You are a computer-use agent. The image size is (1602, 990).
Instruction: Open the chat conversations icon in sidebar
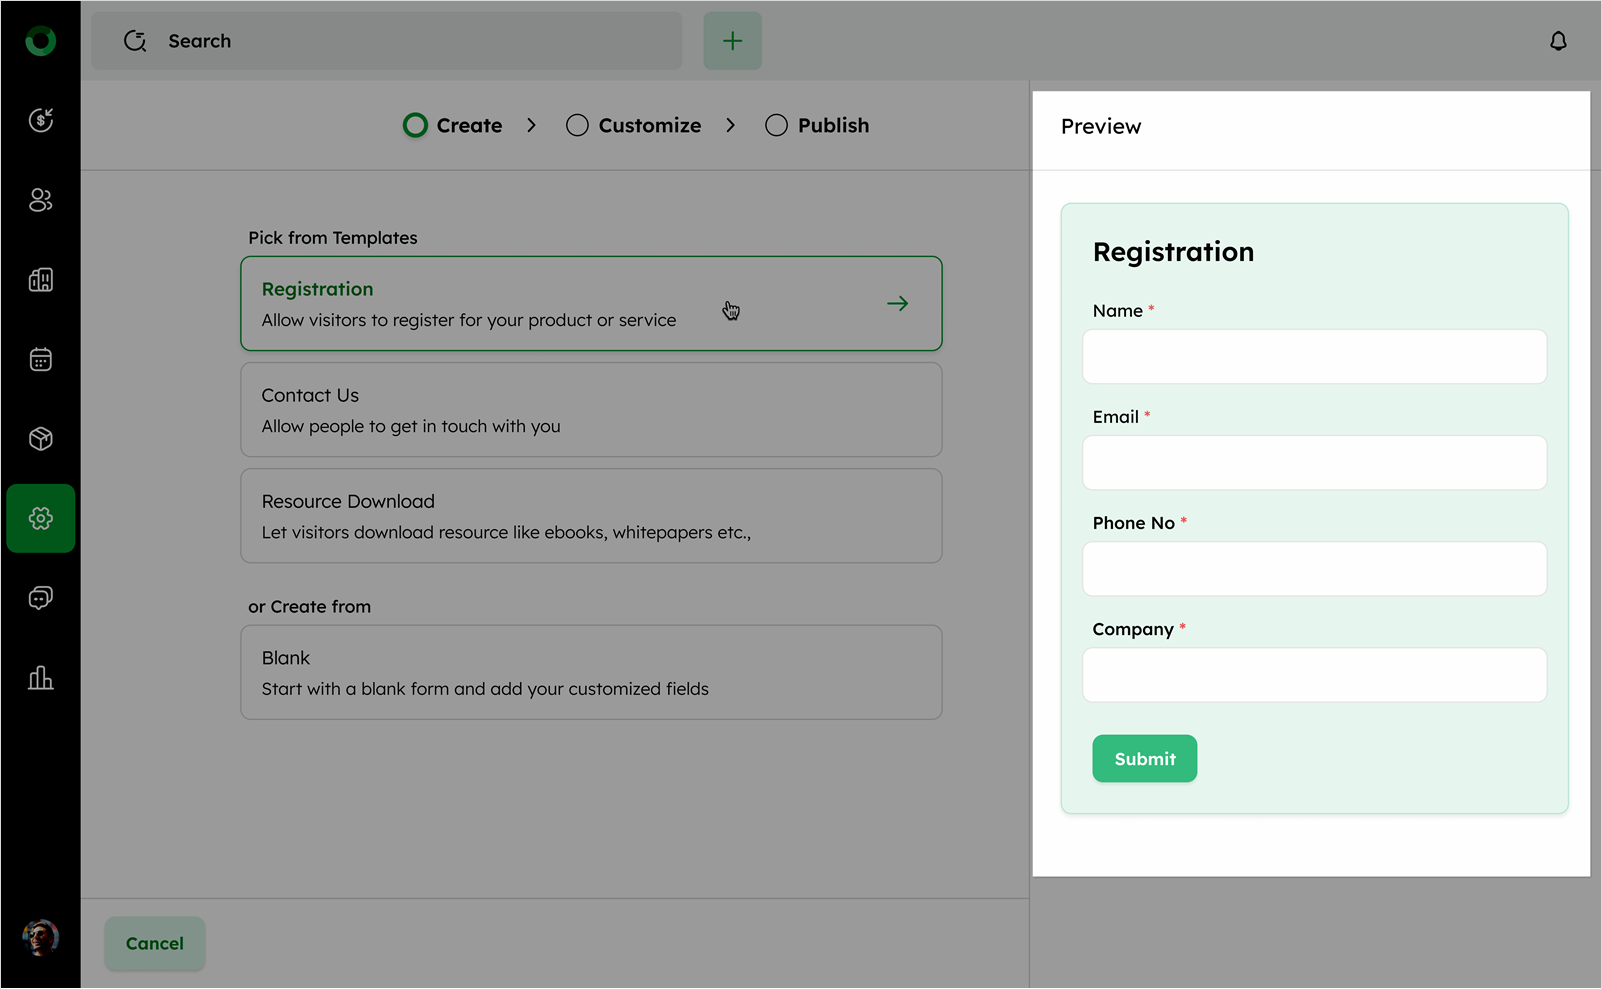40,598
